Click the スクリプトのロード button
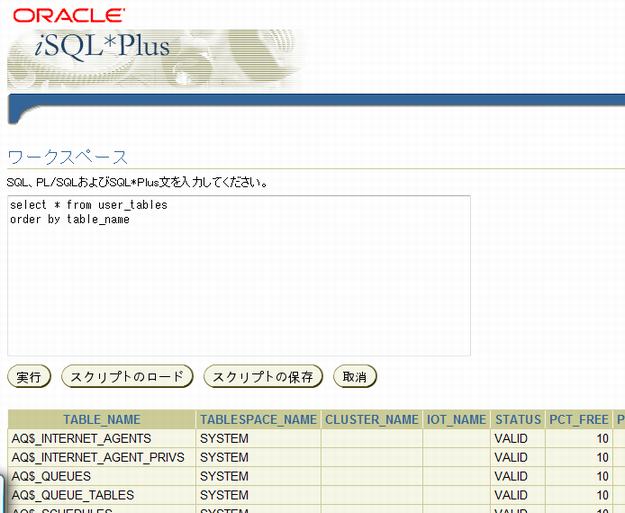 point(127,377)
